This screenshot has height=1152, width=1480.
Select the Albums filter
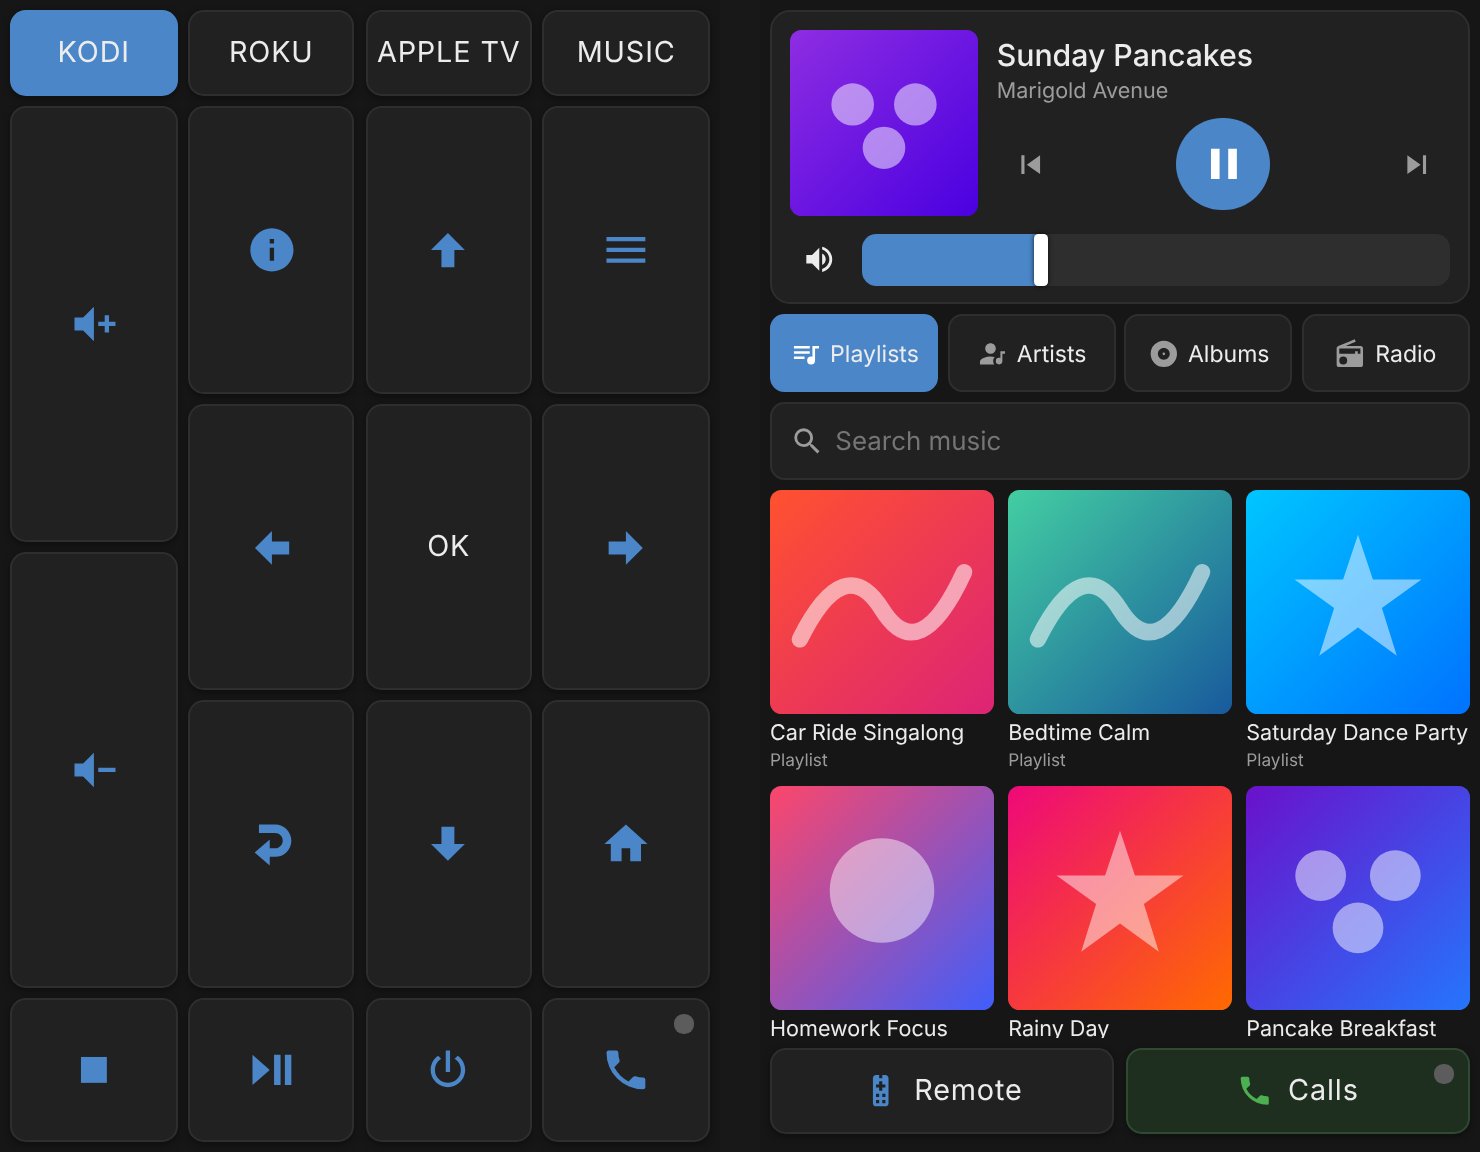point(1208,353)
